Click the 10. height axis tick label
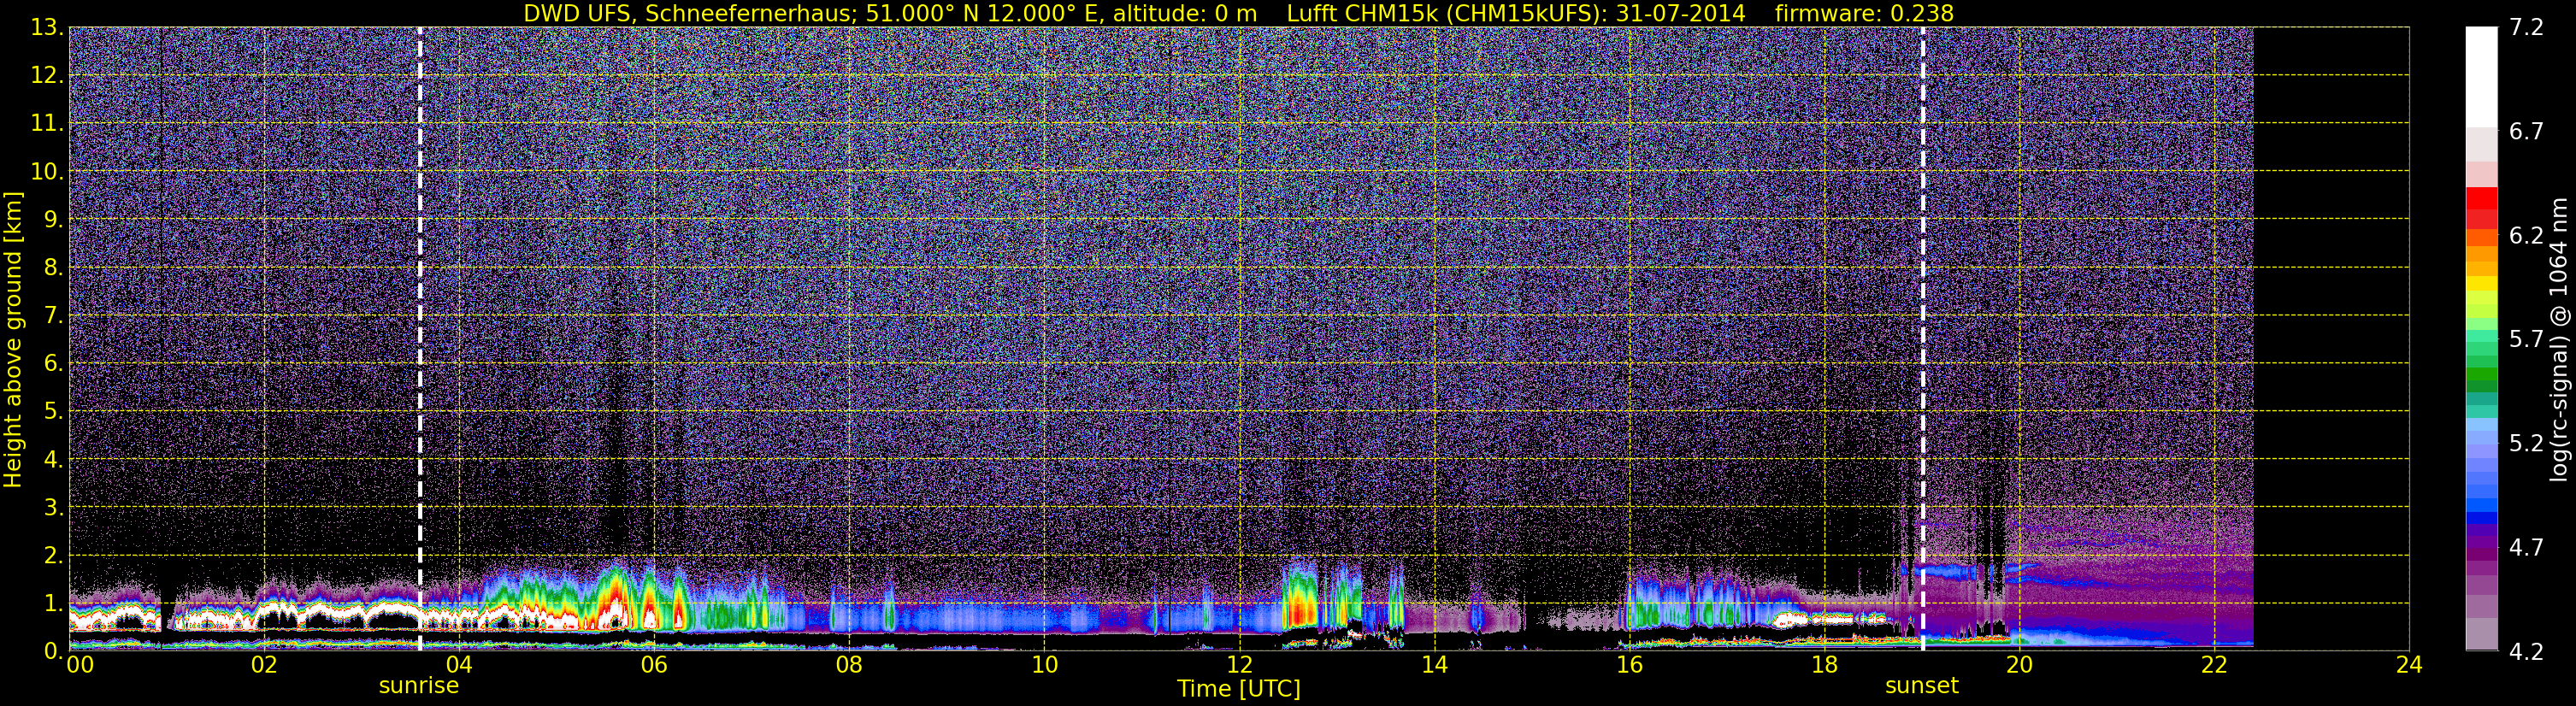The image size is (2576, 706). pos(47,171)
